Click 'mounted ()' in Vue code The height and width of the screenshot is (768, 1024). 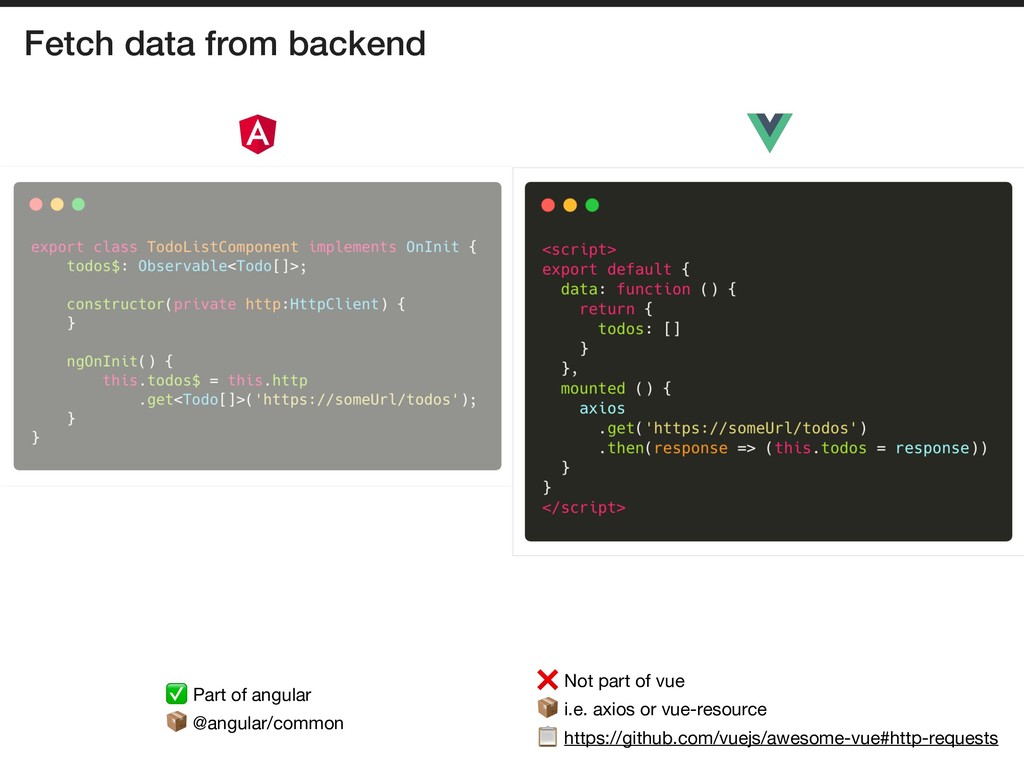tap(607, 388)
